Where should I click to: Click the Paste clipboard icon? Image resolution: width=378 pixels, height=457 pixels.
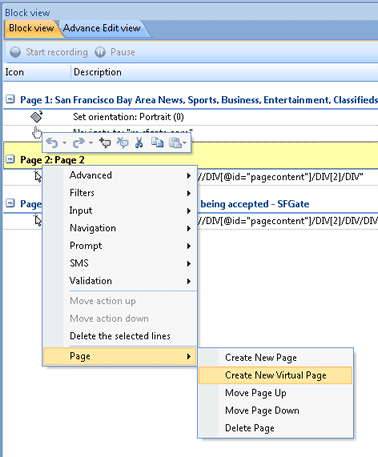click(x=175, y=143)
